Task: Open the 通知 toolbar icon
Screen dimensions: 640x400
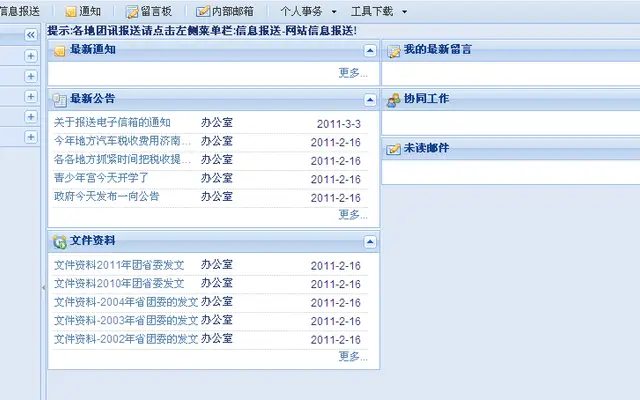Action: 71,11
